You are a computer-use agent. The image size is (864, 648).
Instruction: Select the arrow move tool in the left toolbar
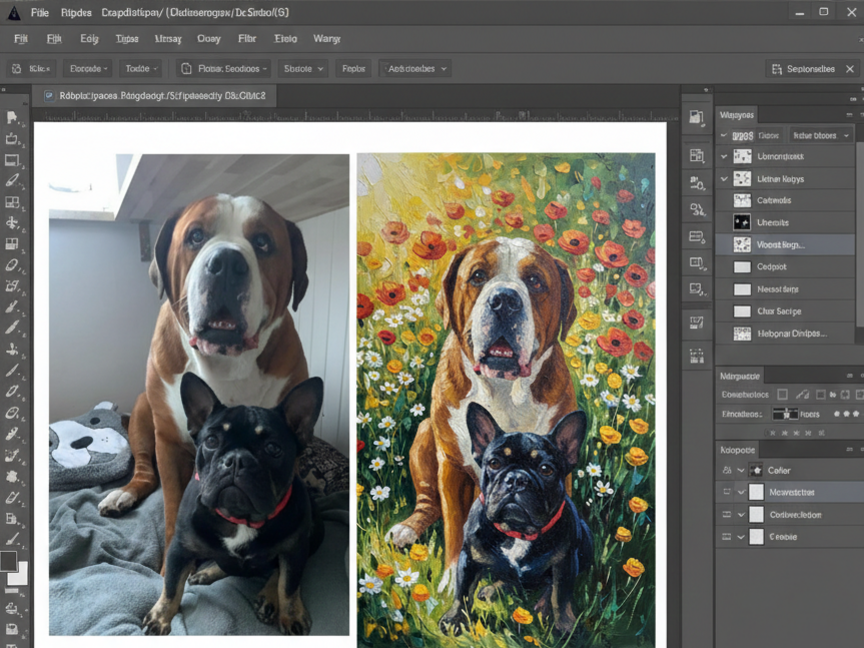pyautogui.click(x=12, y=117)
